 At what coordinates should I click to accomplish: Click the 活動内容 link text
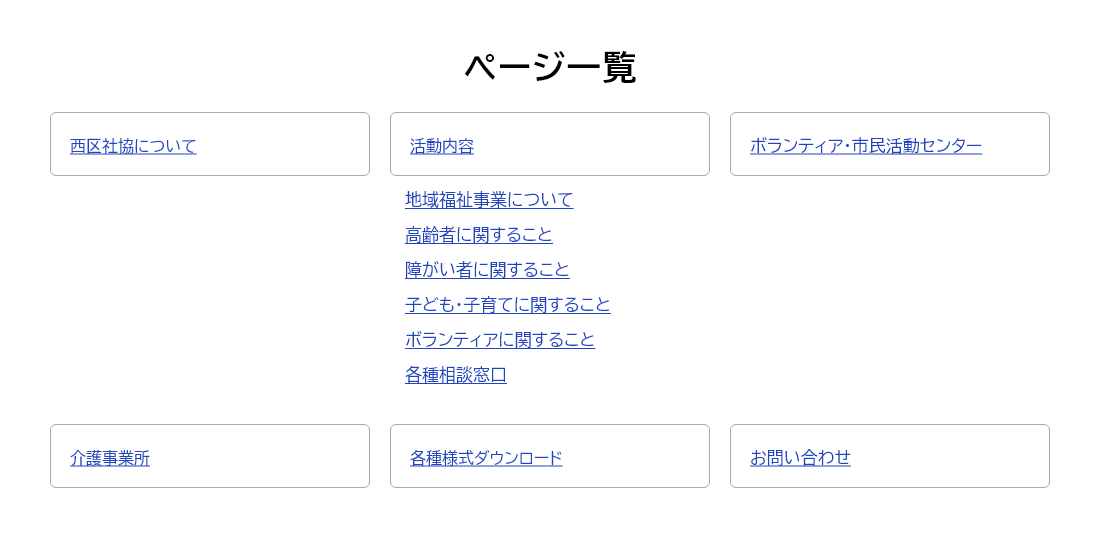pyautogui.click(x=442, y=146)
